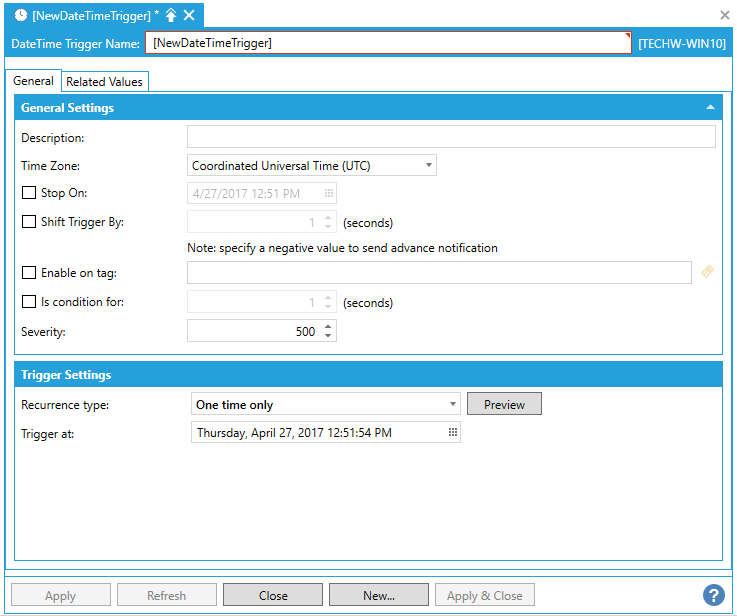Close the panel using the top-right gray X
Image resolution: width=737 pixels, height=616 pixels.
(x=725, y=15)
